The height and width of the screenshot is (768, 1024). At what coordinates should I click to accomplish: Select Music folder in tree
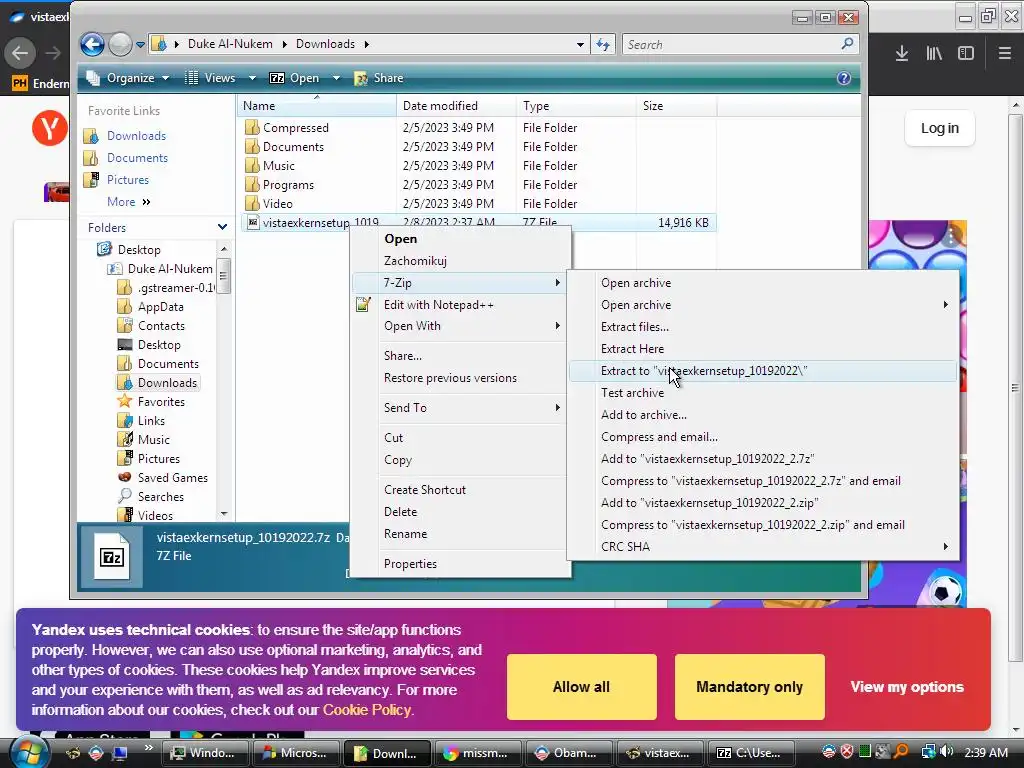pyautogui.click(x=153, y=440)
